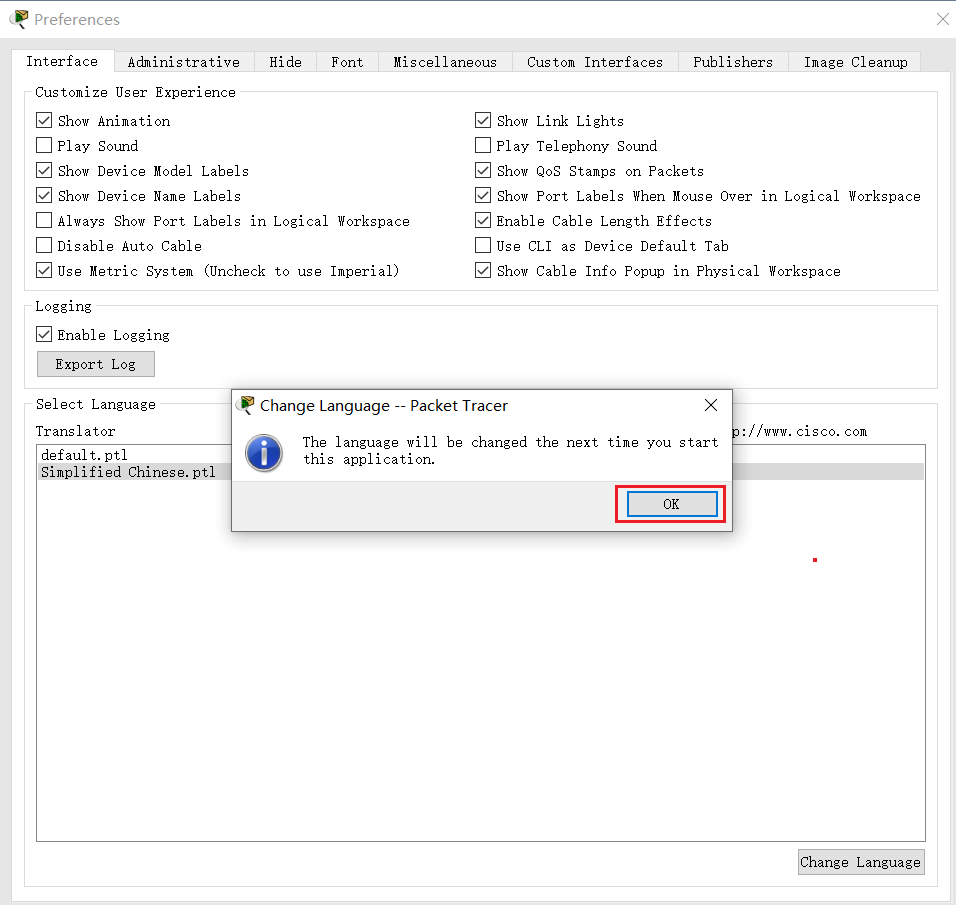Click OK in Change Language dialog
The image size is (956, 905).
672,504
